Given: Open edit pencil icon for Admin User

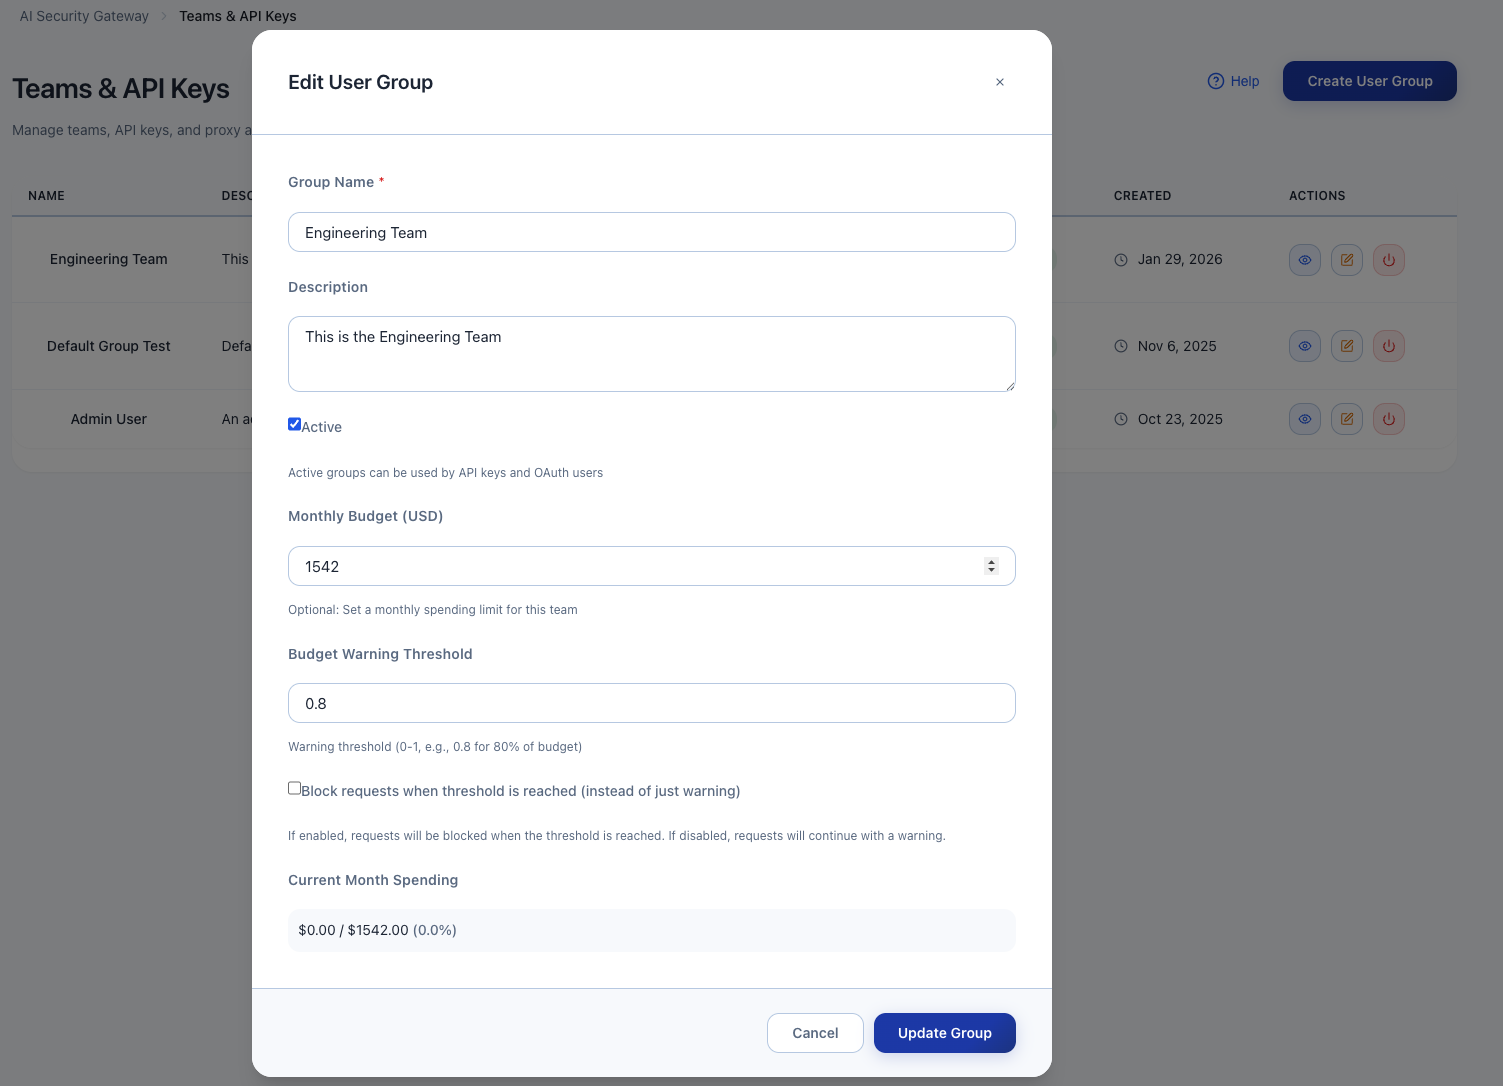Looking at the screenshot, I should click(1346, 419).
